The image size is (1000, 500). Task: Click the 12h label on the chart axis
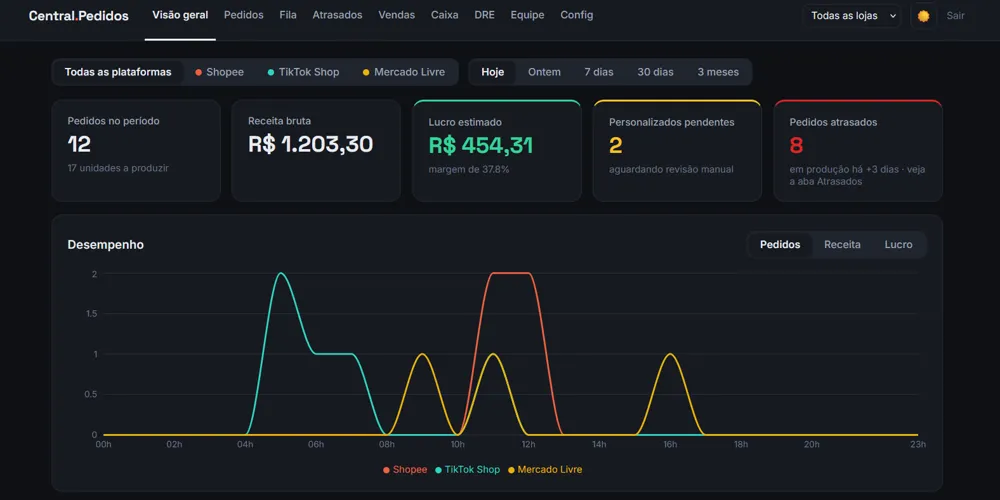coord(528,445)
